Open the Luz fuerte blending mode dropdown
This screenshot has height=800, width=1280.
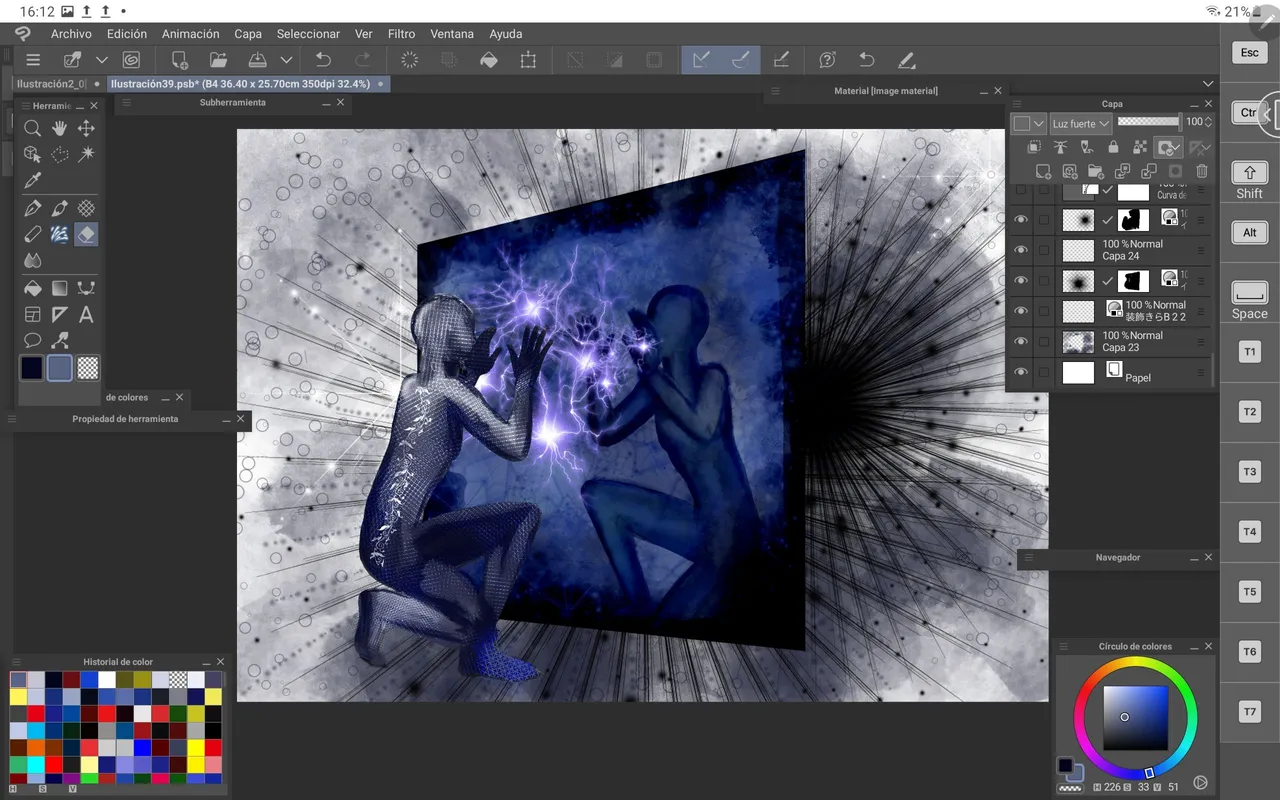(x=1081, y=123)
